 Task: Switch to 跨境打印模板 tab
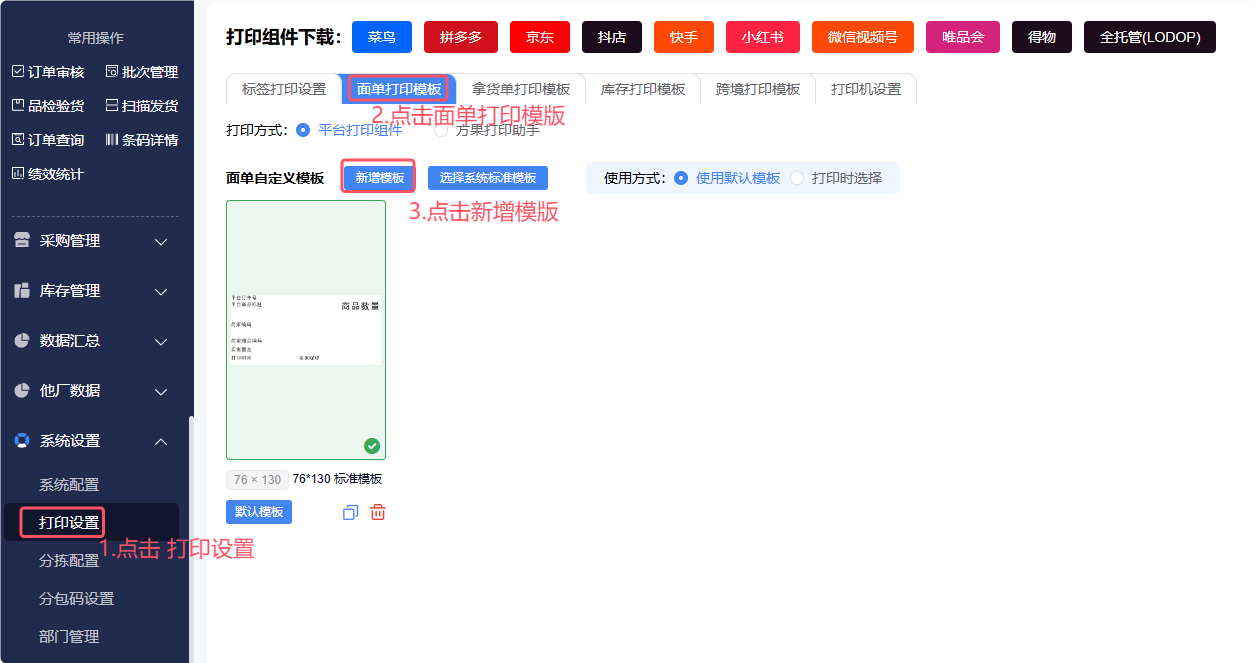758,89
